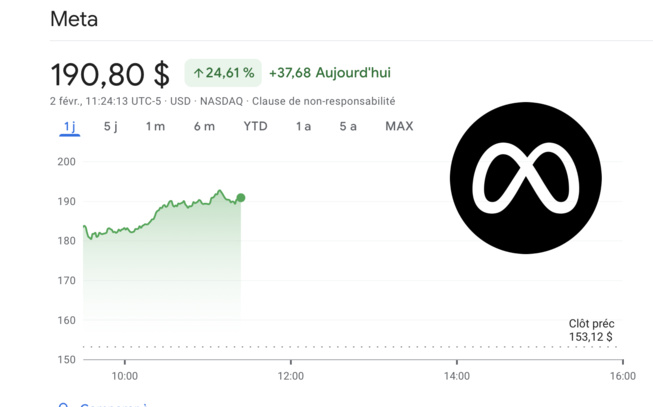The width and height of the screenshot is (653, 407).
Task: Click the Clôt préc 153,12 $ label
Action: point(591,330)
